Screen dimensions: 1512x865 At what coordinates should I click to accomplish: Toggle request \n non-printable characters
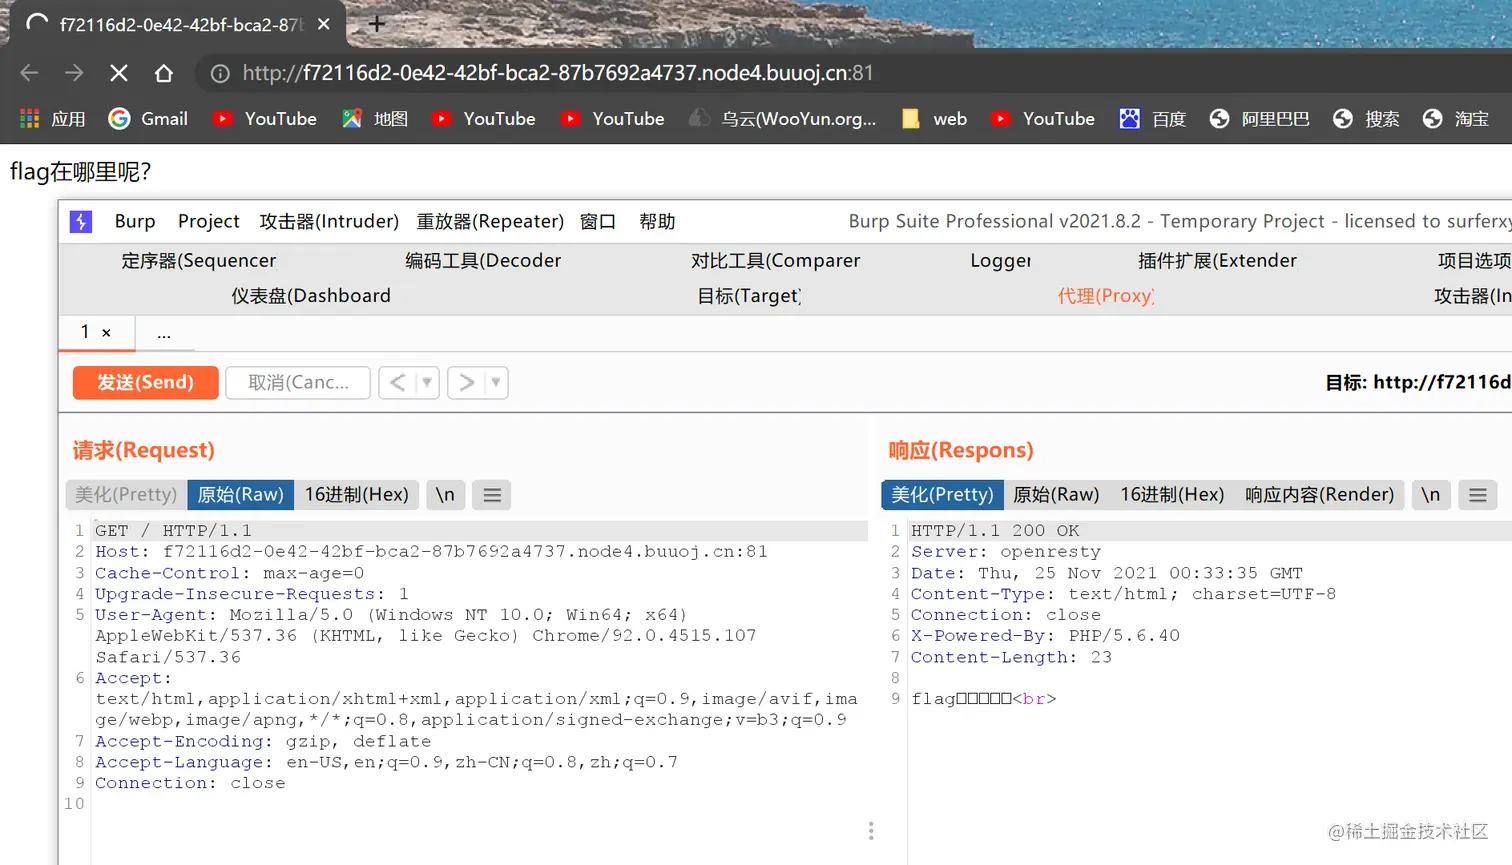(x=445, y=495)
